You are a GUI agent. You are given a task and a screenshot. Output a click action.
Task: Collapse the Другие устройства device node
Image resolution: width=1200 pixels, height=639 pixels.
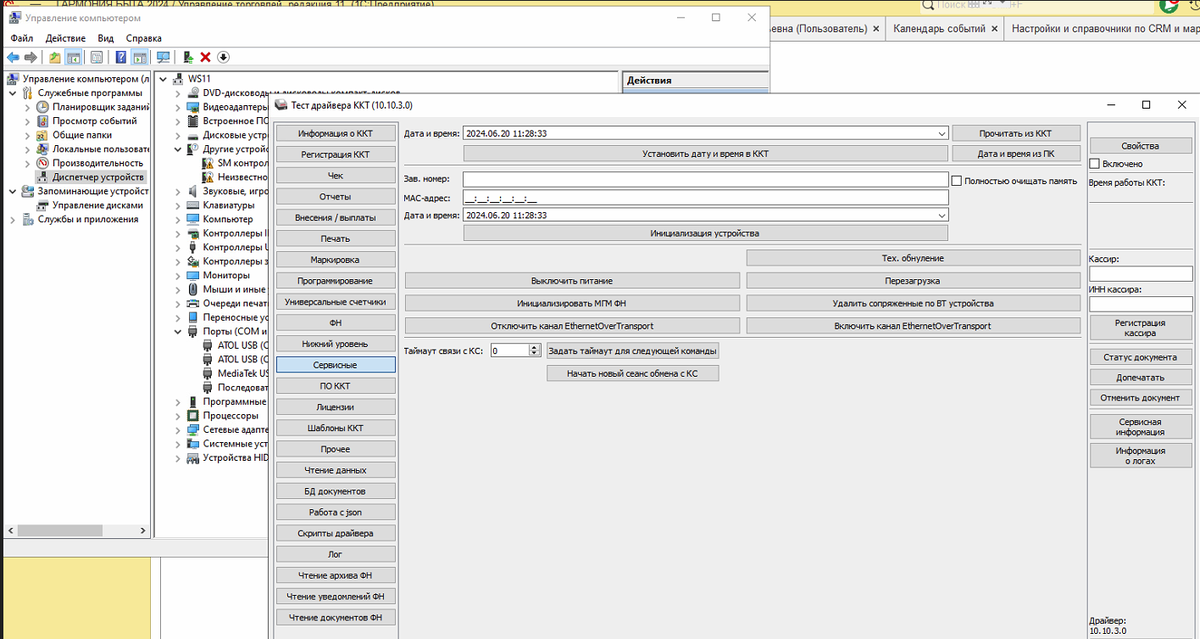click(x=178, y=148)
